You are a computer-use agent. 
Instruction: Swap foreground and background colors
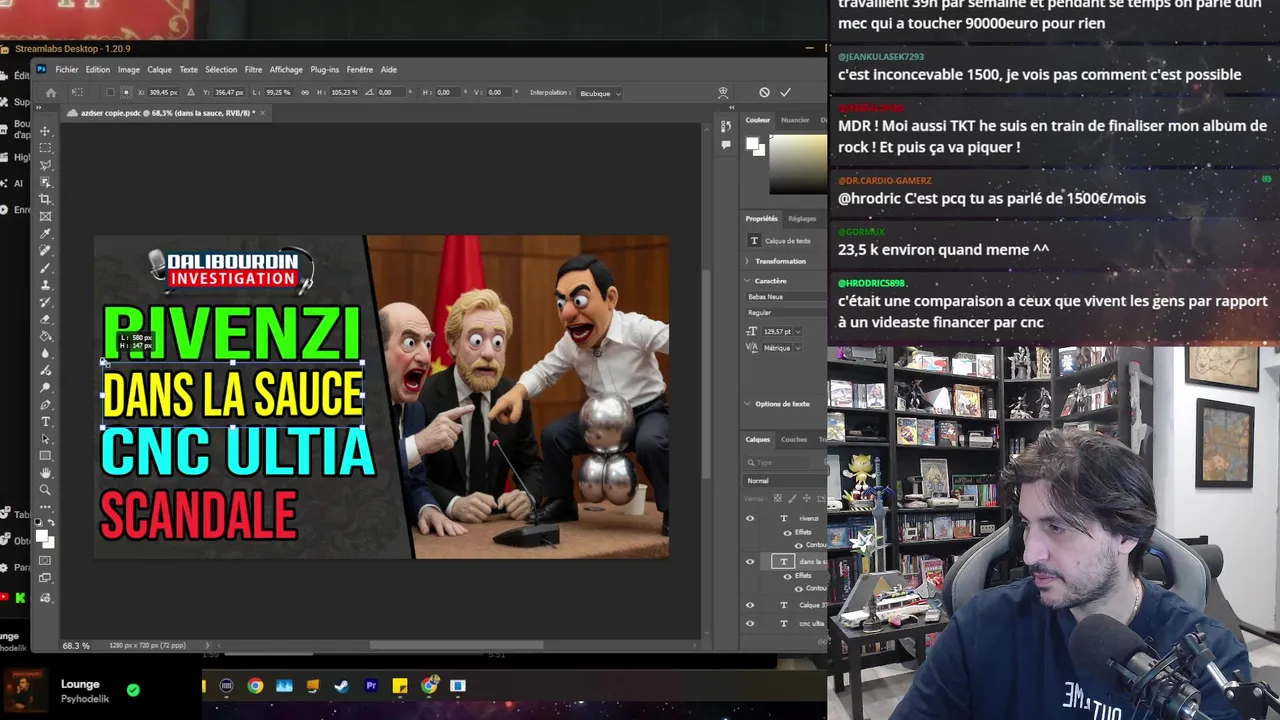point(50,523)
